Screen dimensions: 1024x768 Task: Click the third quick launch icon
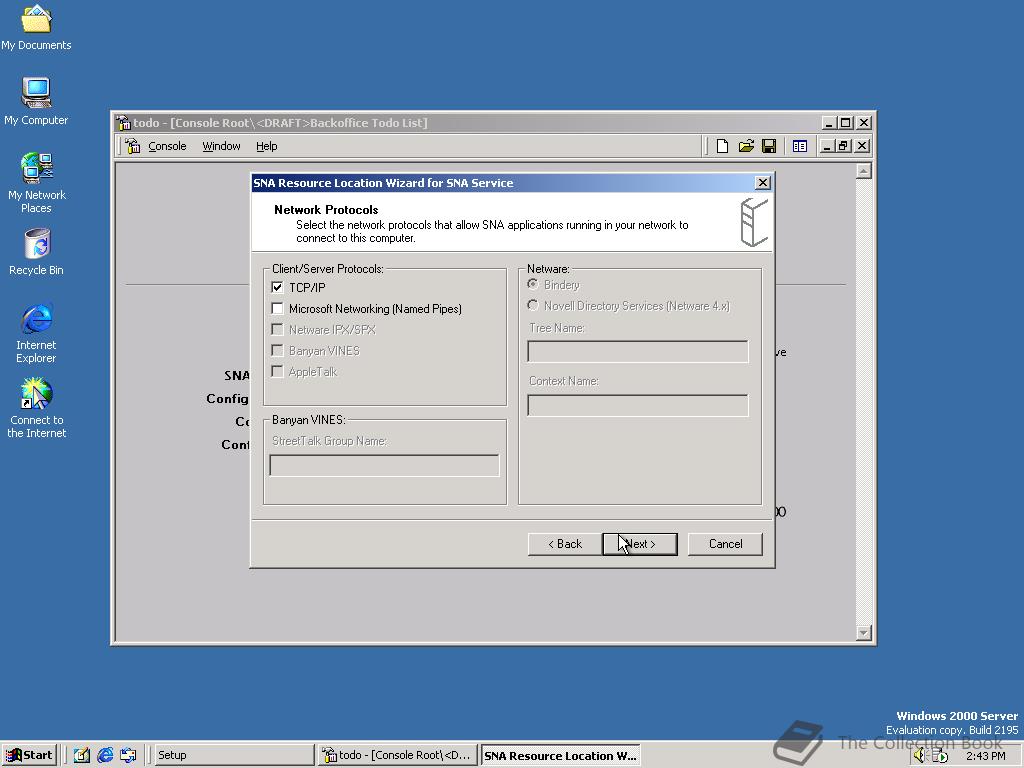(x=128, y=755)
